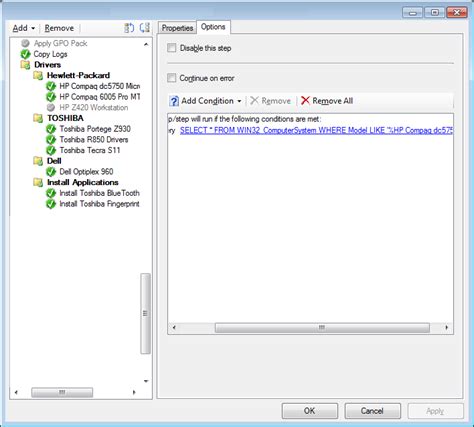The width and height of the screenshot is (474, 427).
Task: Open the Add Condition dropdown arrow
Action: (239, 101)
